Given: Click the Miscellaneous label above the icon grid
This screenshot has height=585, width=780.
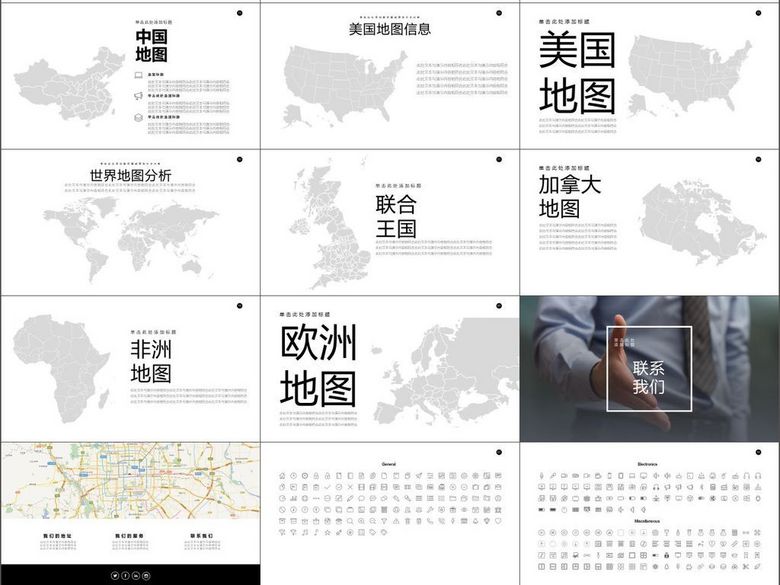Looking at the screenshot, I should click(647, 521).
